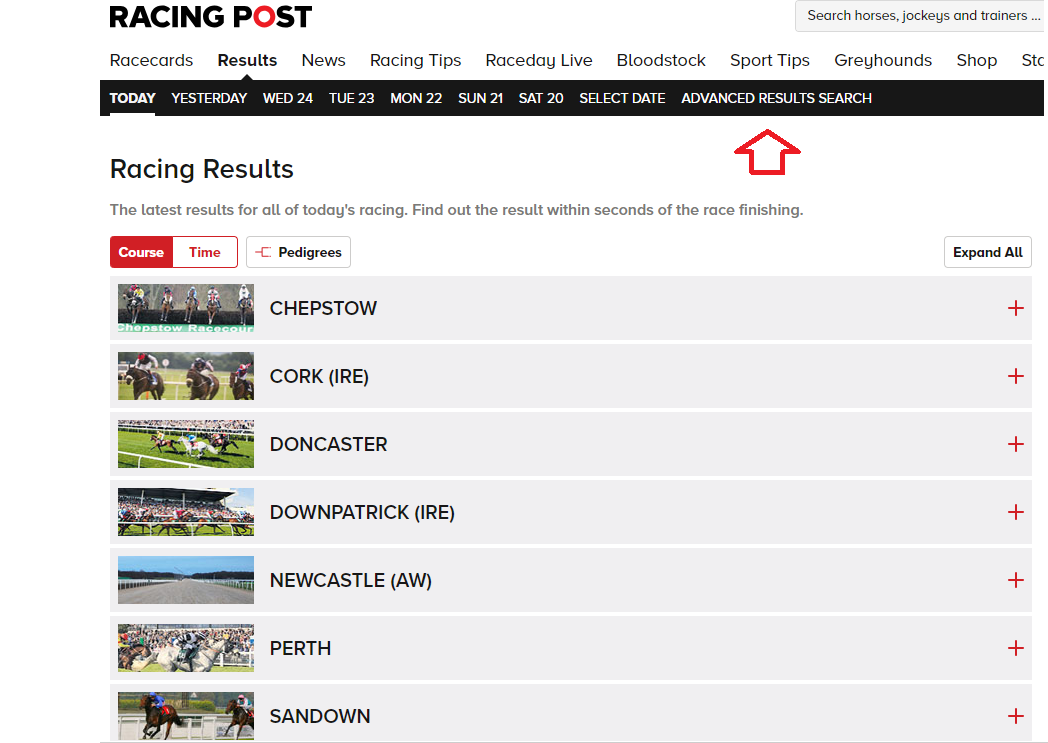Select the Results menu item
Image resolution: width=1048 pixels, height=743 pixels.
(x=247, y=60)
